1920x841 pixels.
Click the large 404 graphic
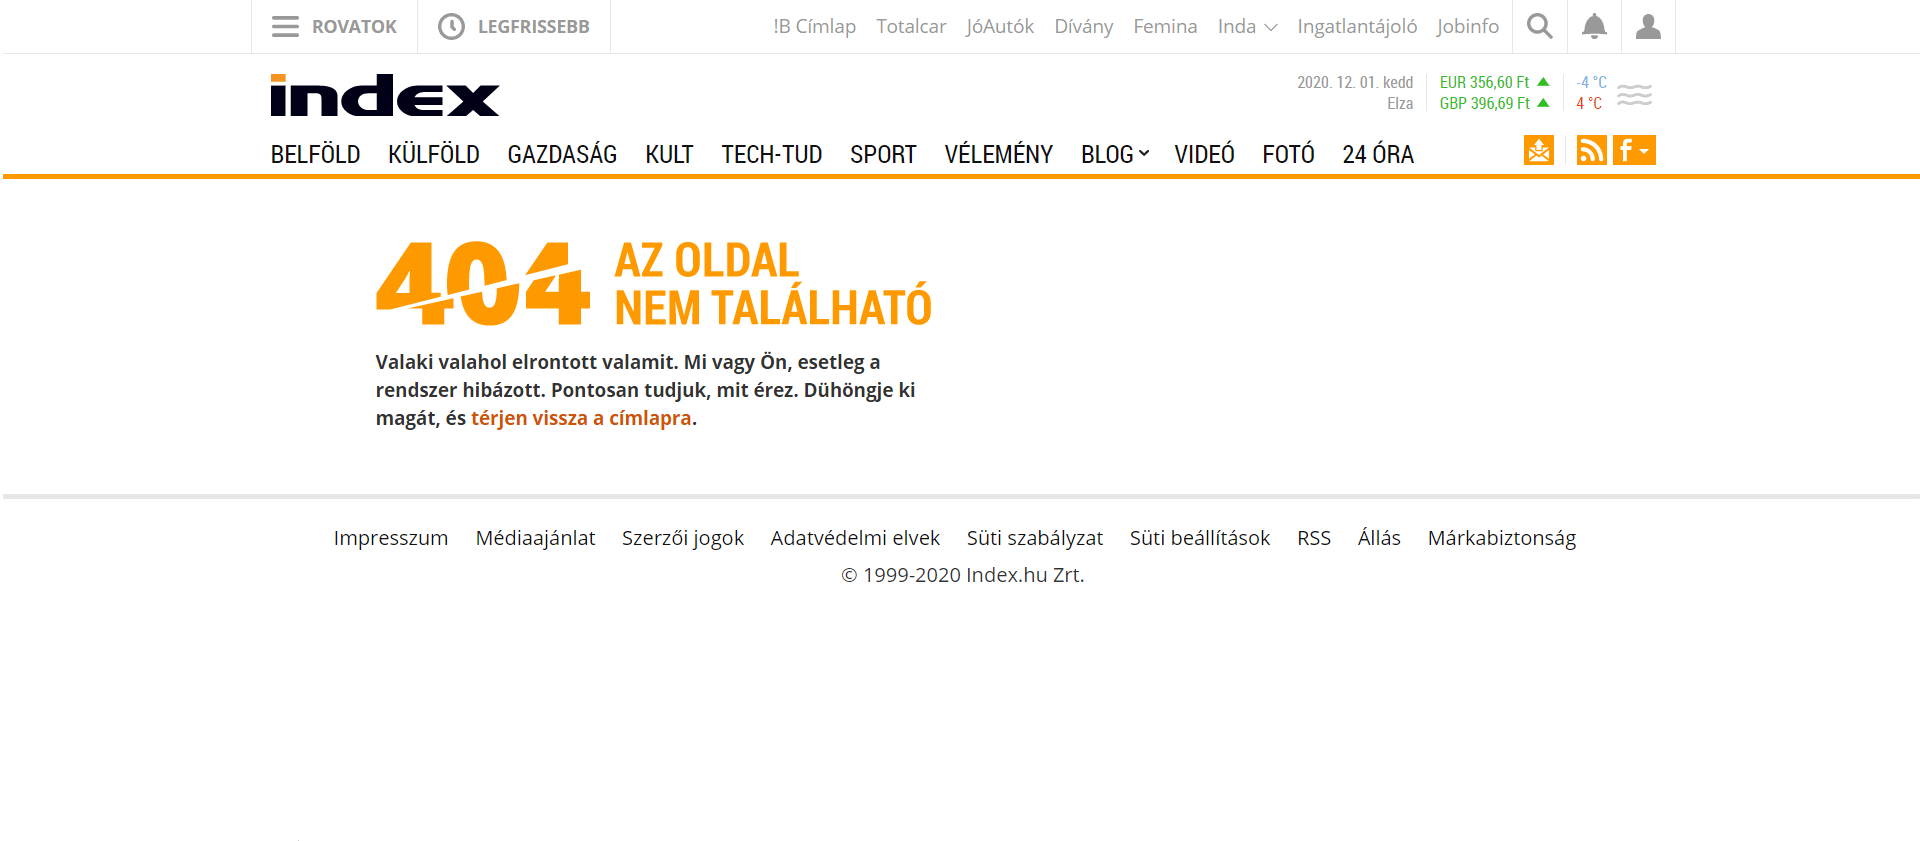pyautogui.click(x=483, y=284)
